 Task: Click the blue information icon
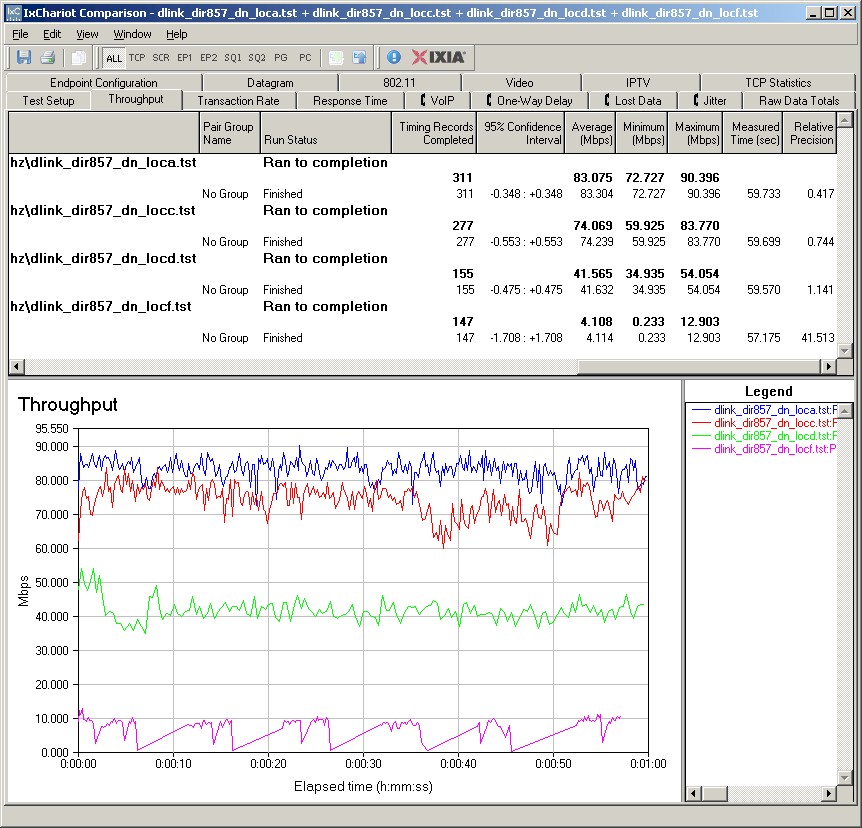394,57
